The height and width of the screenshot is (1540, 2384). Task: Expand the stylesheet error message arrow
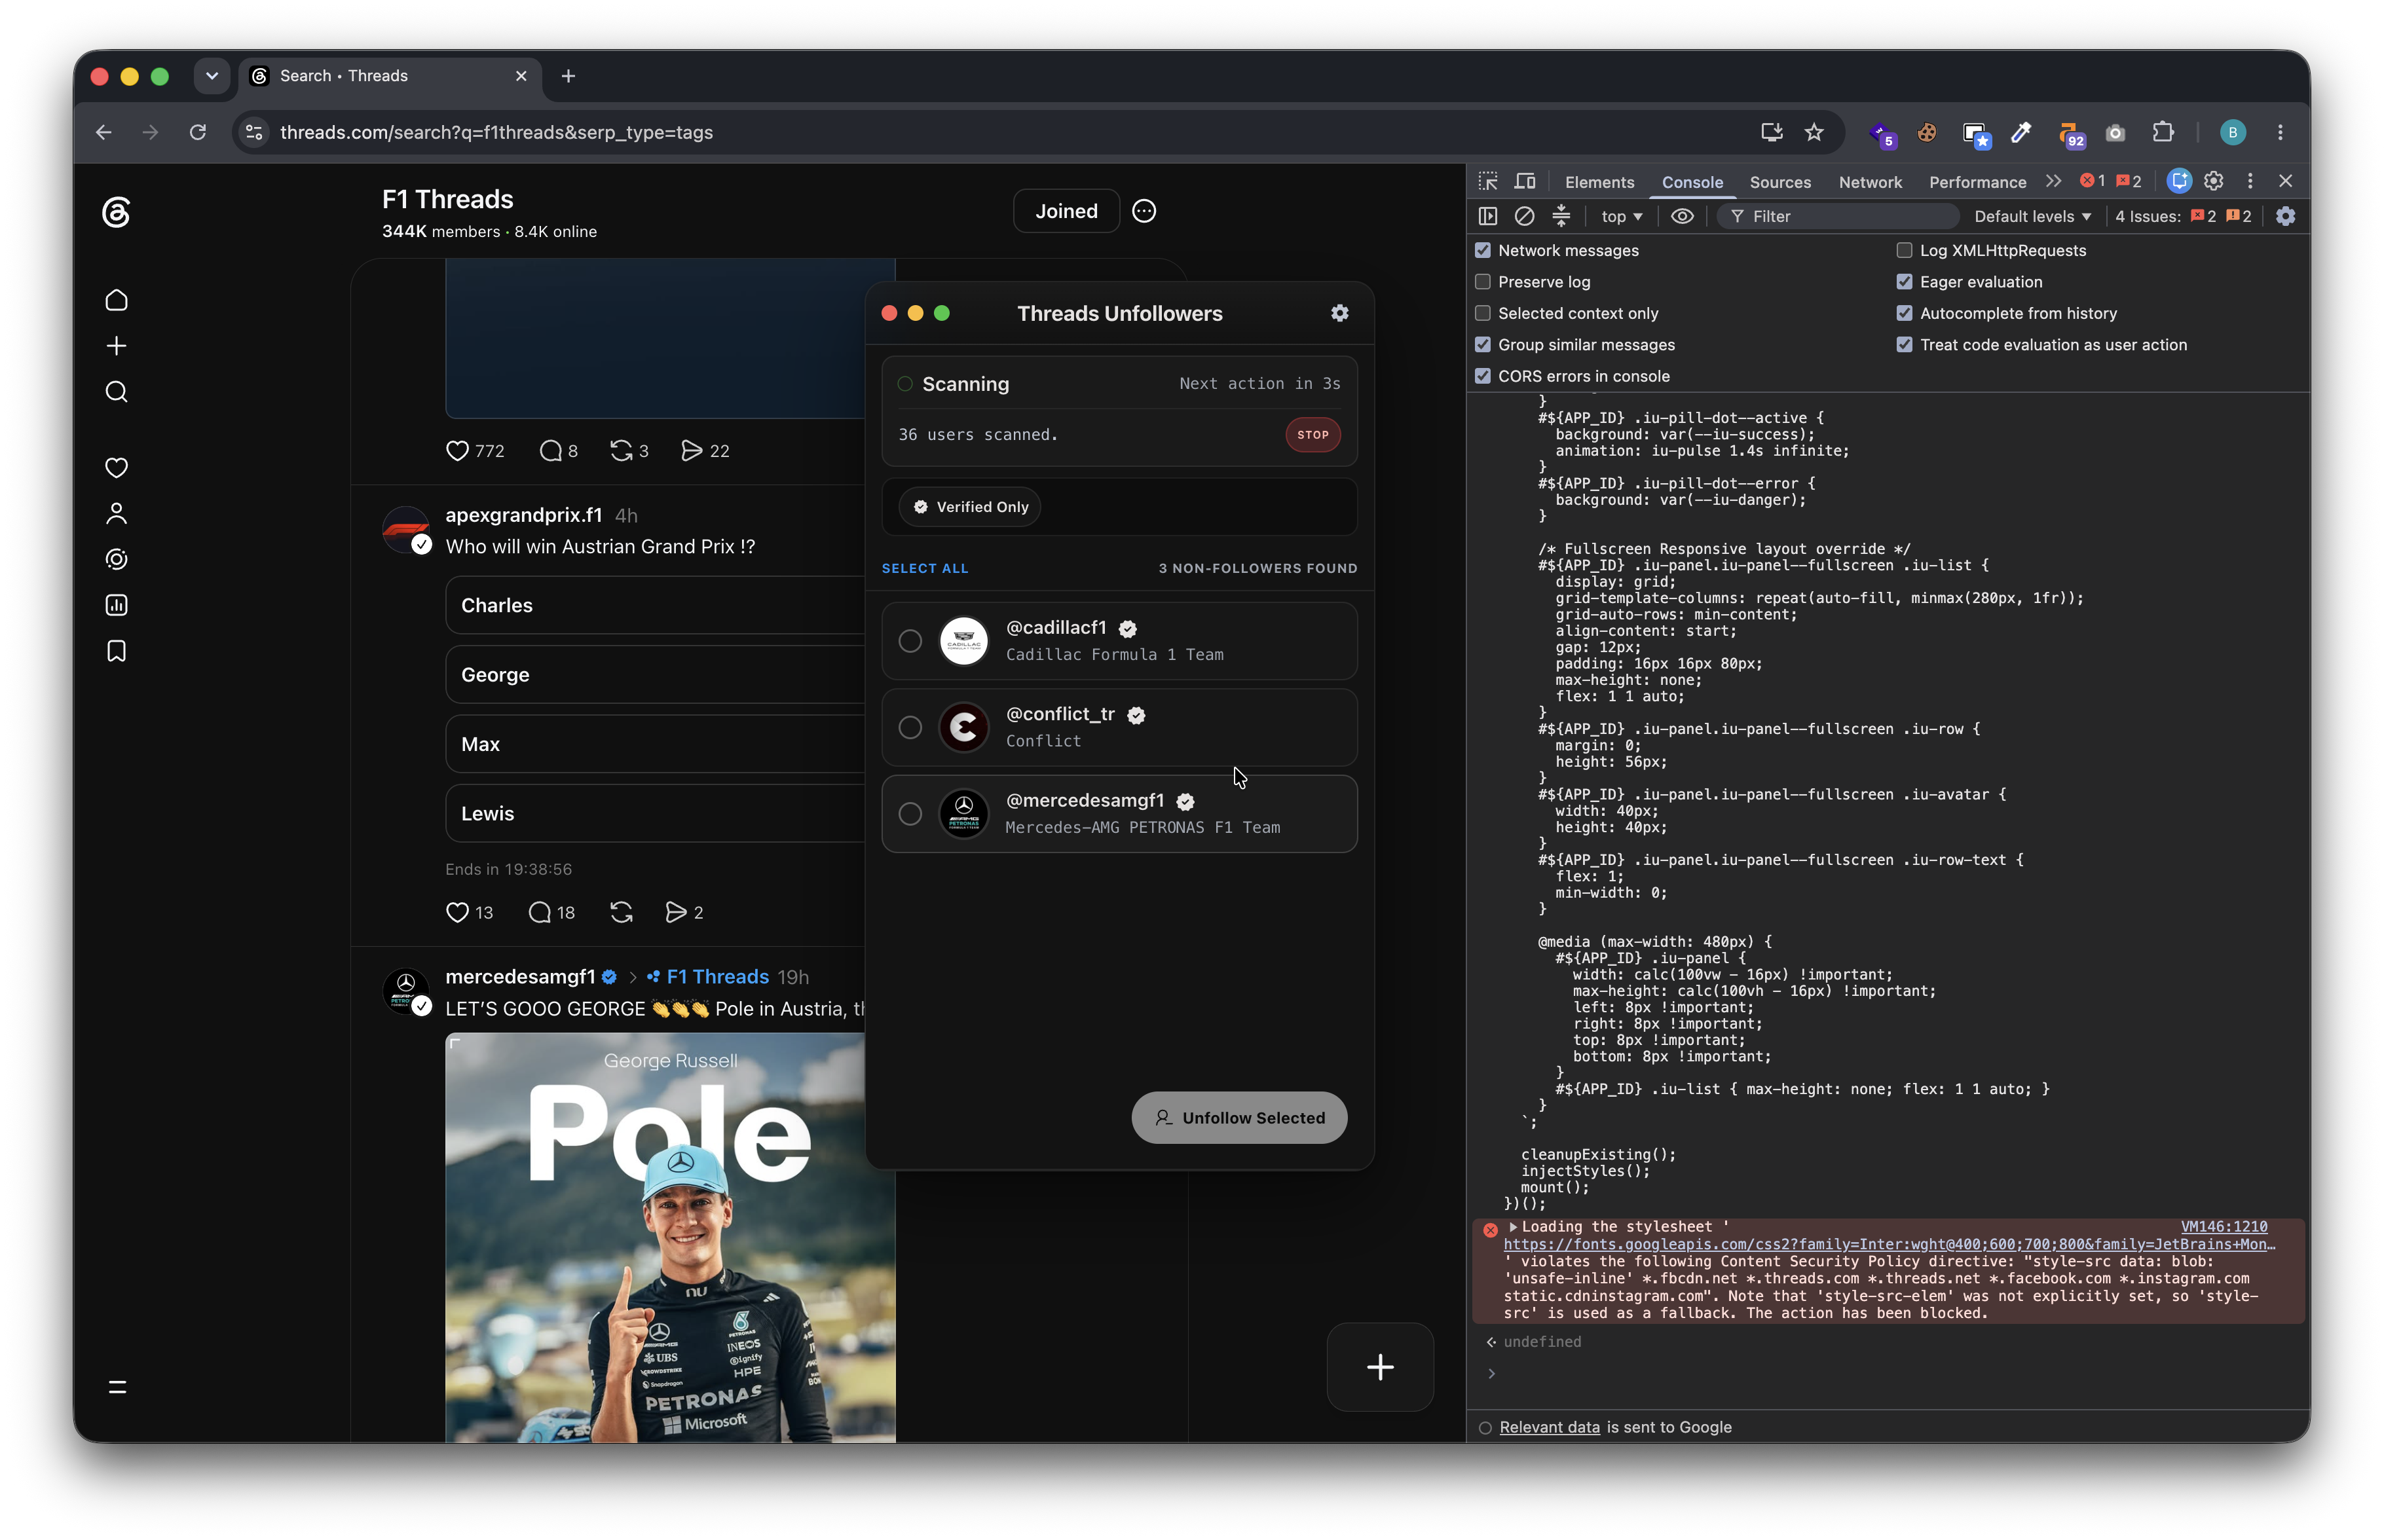click(x=1512, y=1226)
